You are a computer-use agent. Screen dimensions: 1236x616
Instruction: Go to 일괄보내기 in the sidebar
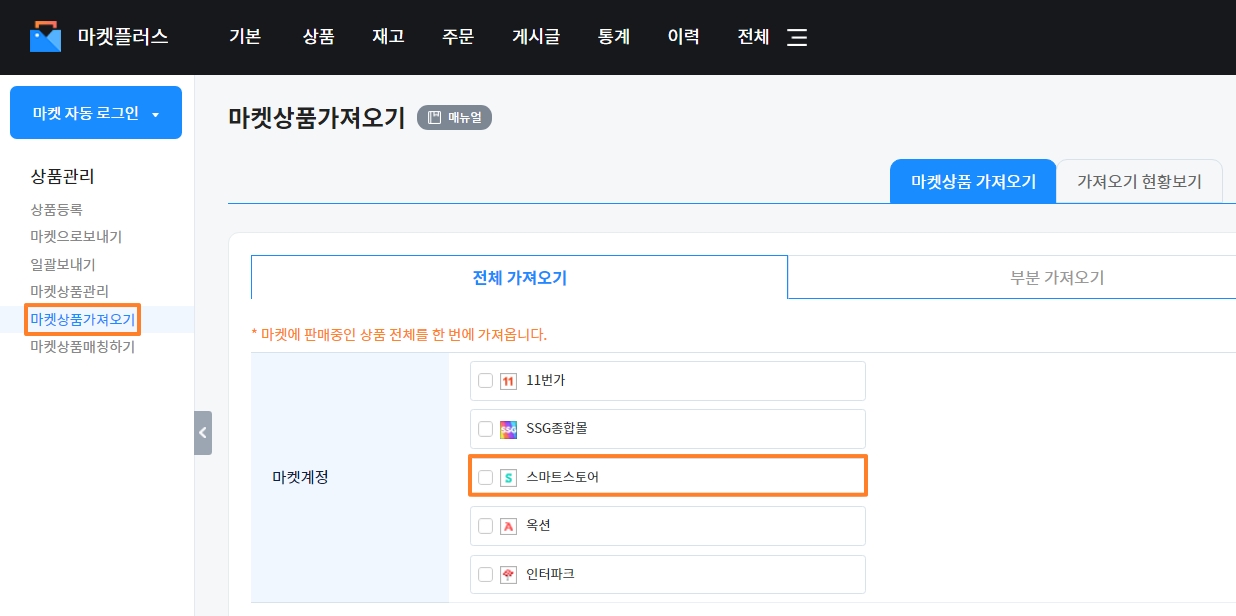63,264
